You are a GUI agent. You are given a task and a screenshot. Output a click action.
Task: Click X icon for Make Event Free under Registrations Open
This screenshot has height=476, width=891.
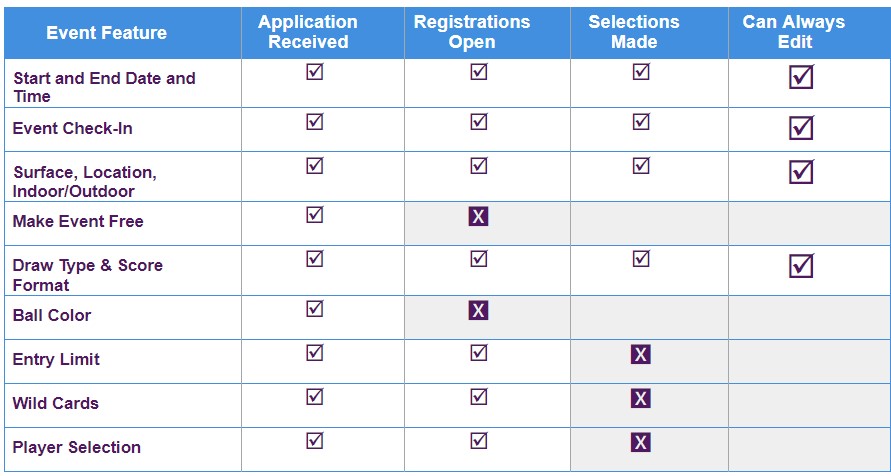click(478, 216)
